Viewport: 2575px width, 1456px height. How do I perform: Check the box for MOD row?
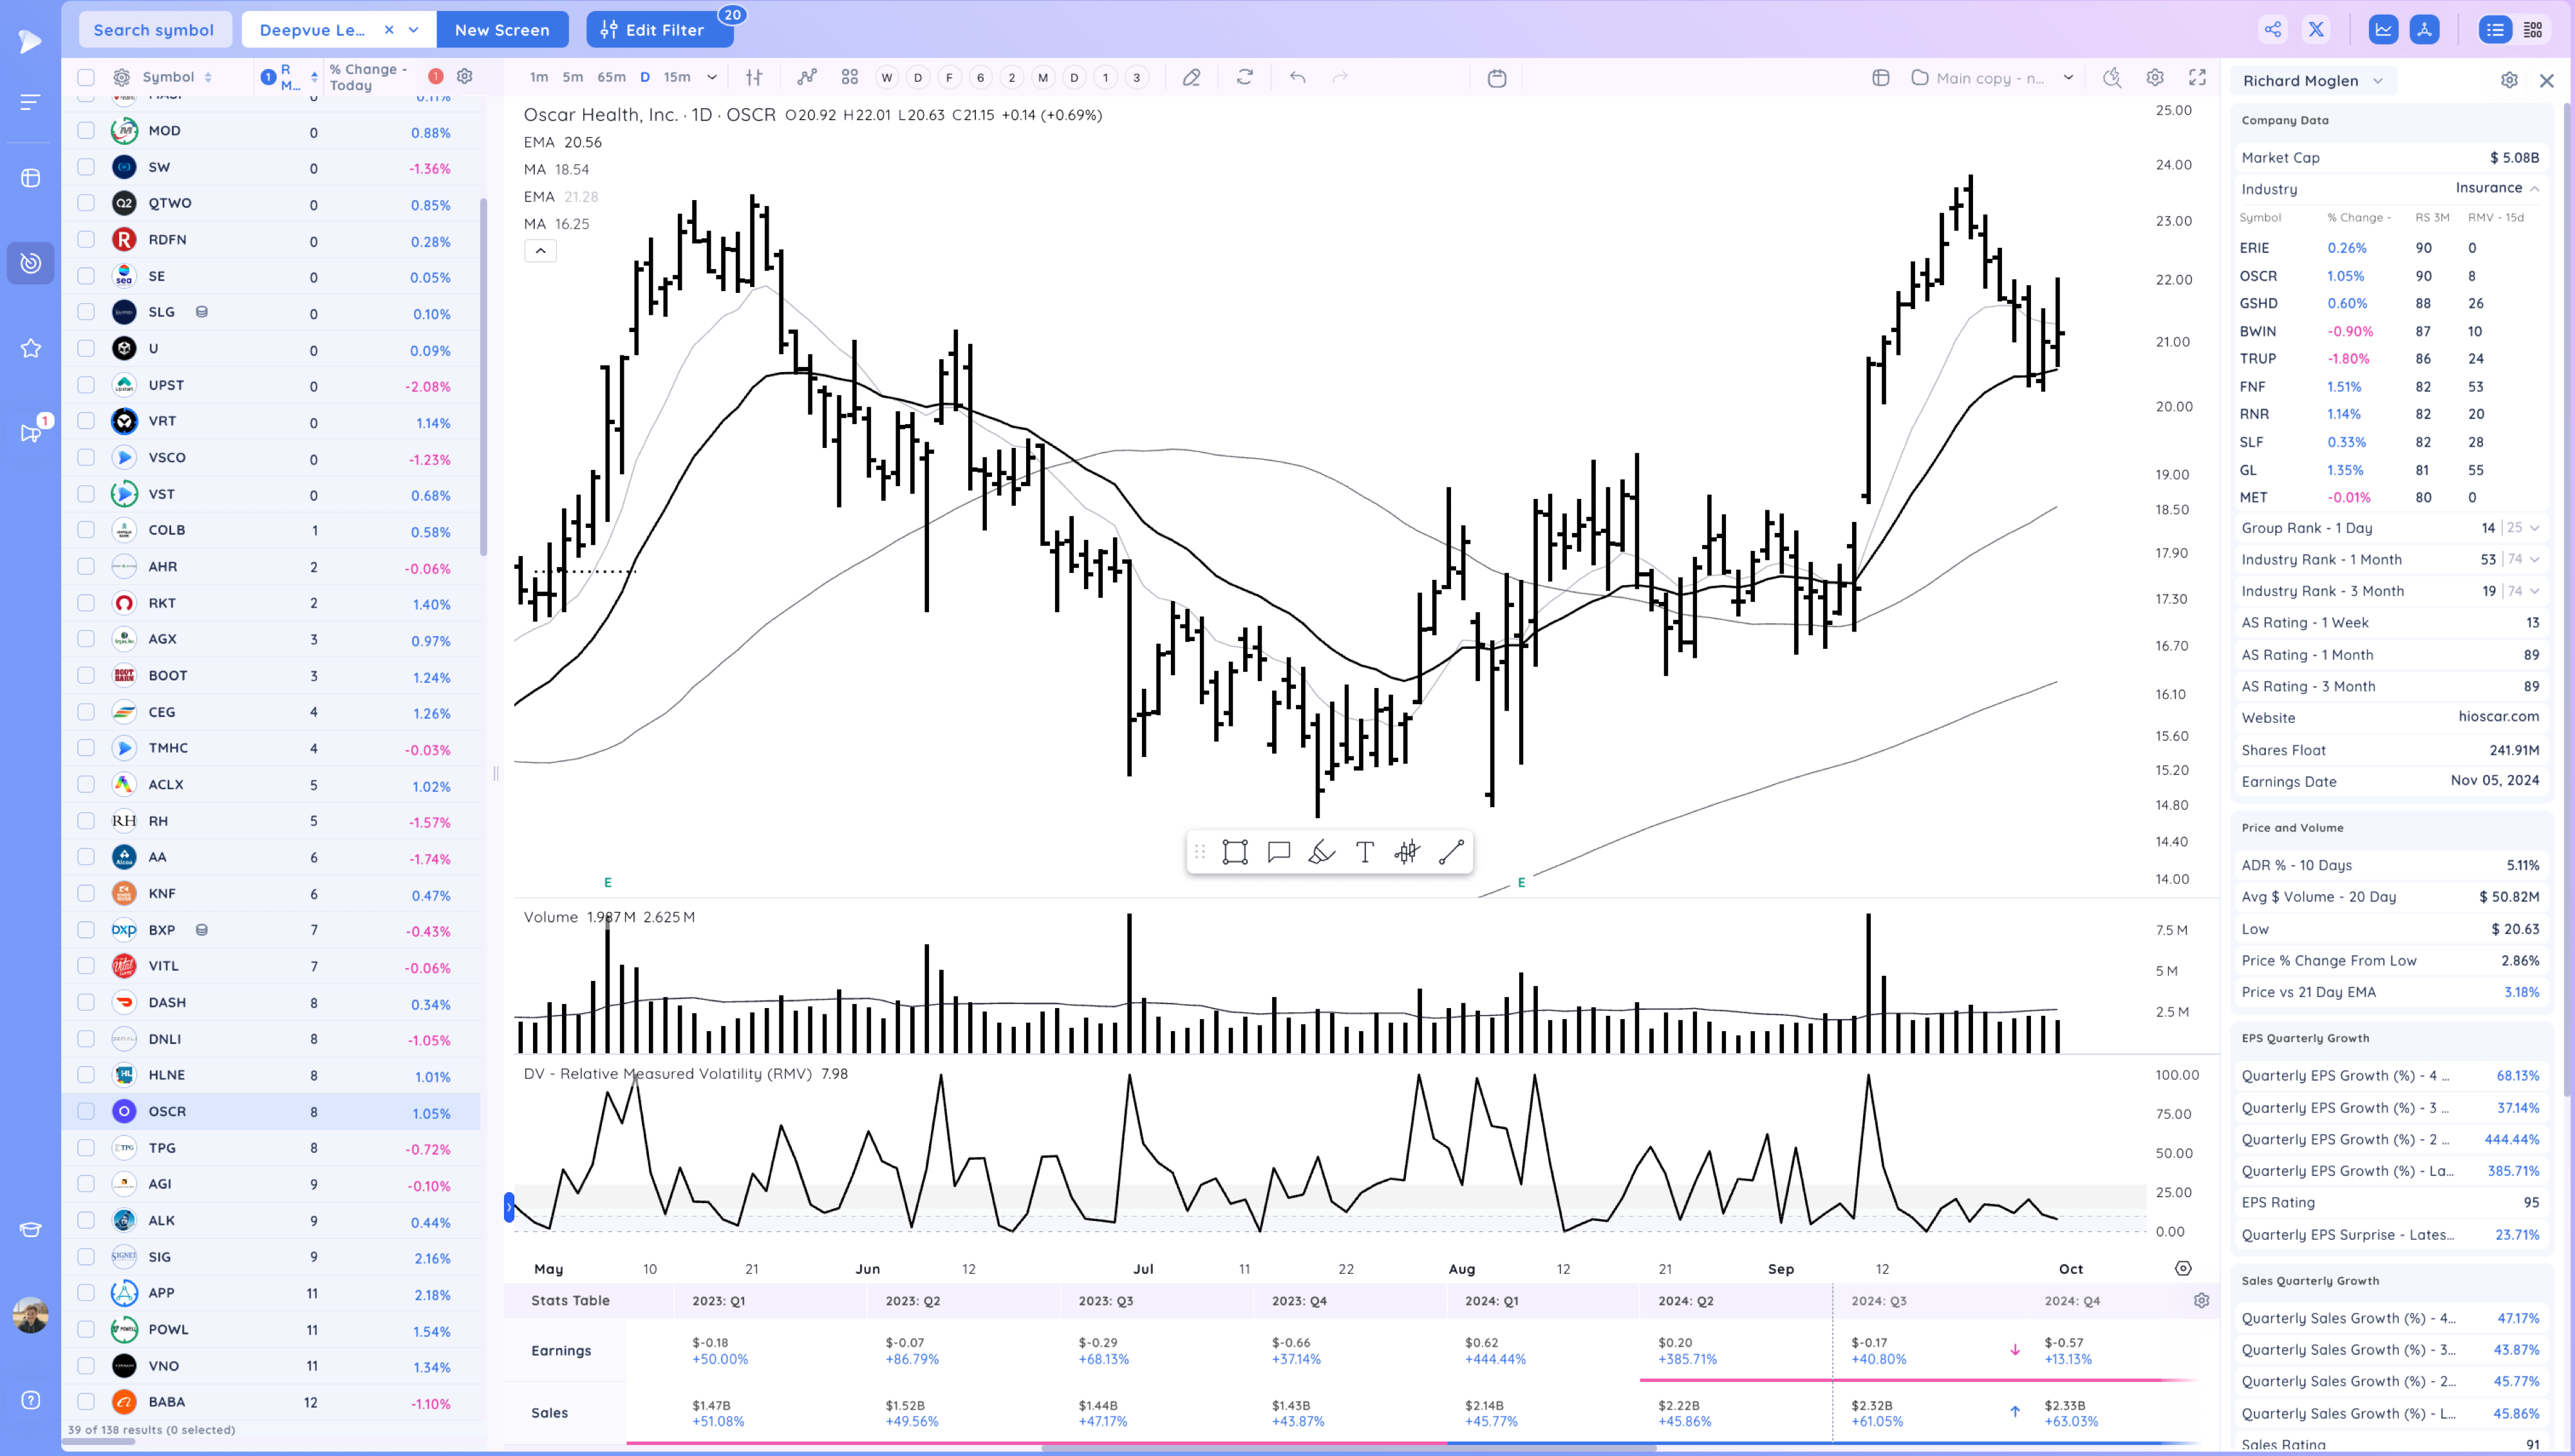tap(86, 131)
